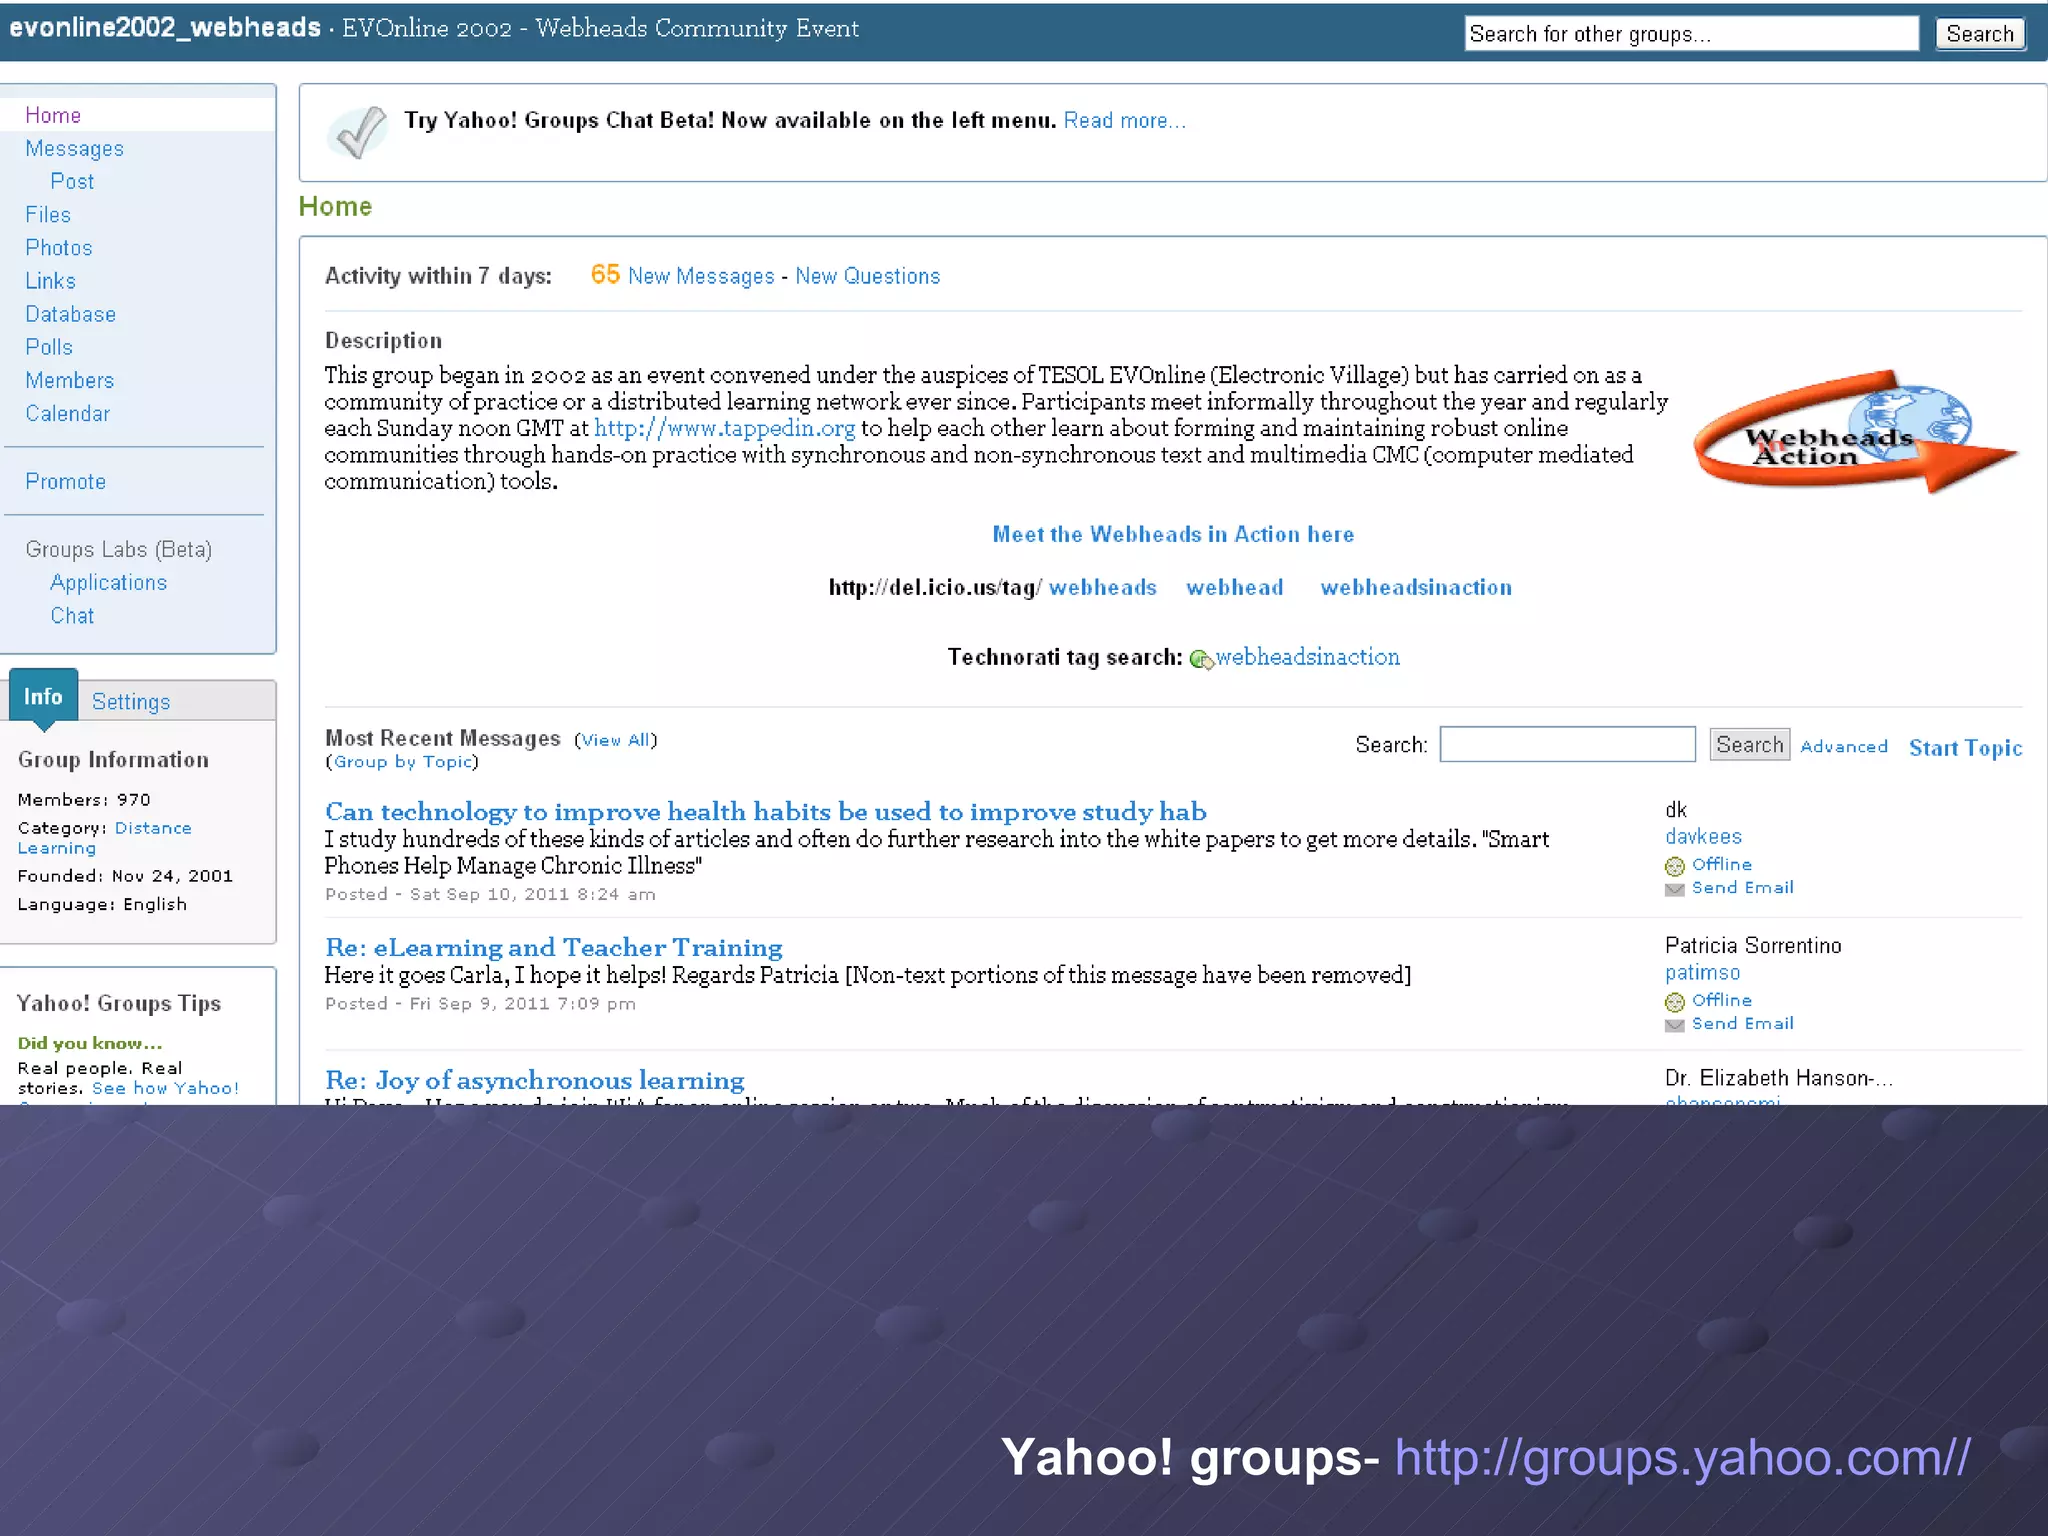Click patimso offline status smiley icon

pyautogui.click(x=1675, y=1002)
